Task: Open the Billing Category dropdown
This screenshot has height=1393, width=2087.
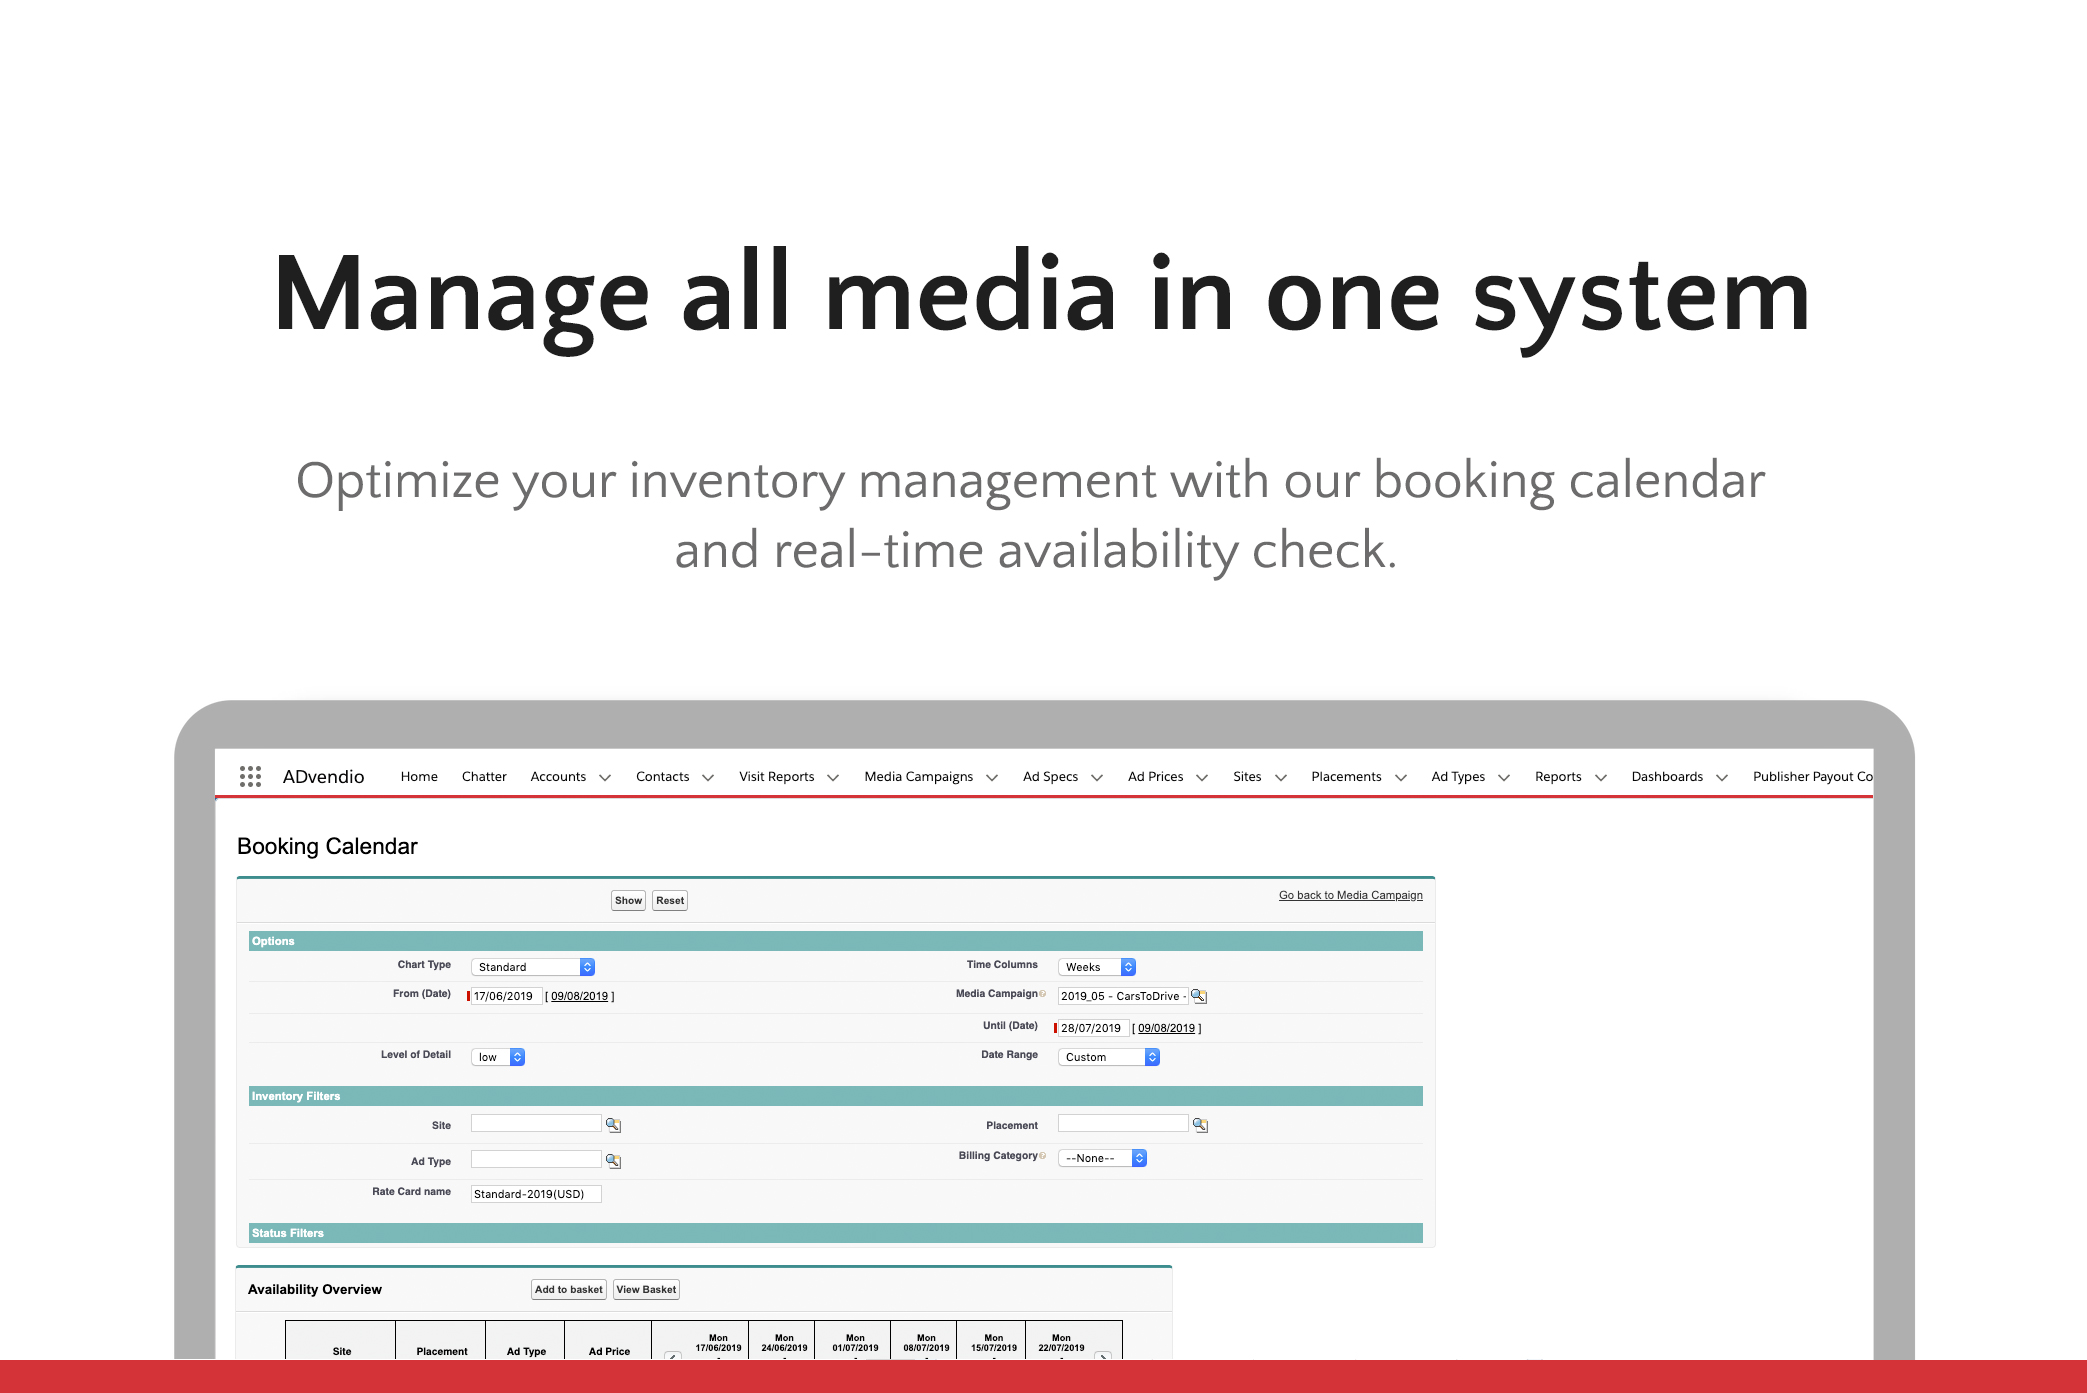Action: coord(1102,1158)
